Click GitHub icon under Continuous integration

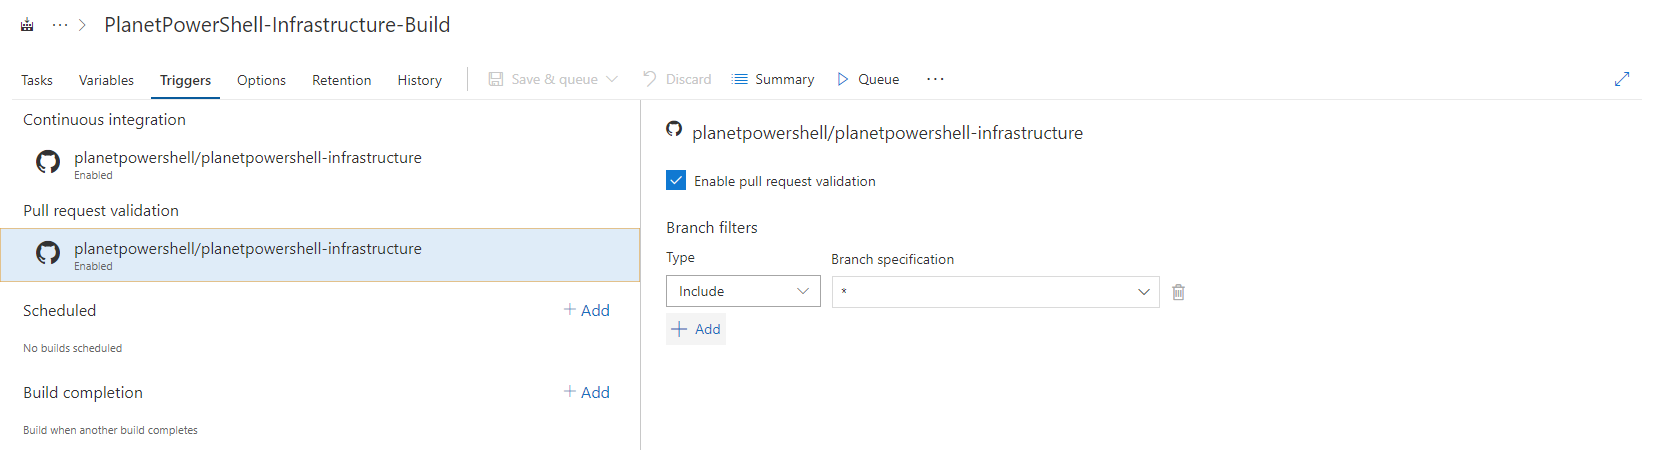[48, 161]
